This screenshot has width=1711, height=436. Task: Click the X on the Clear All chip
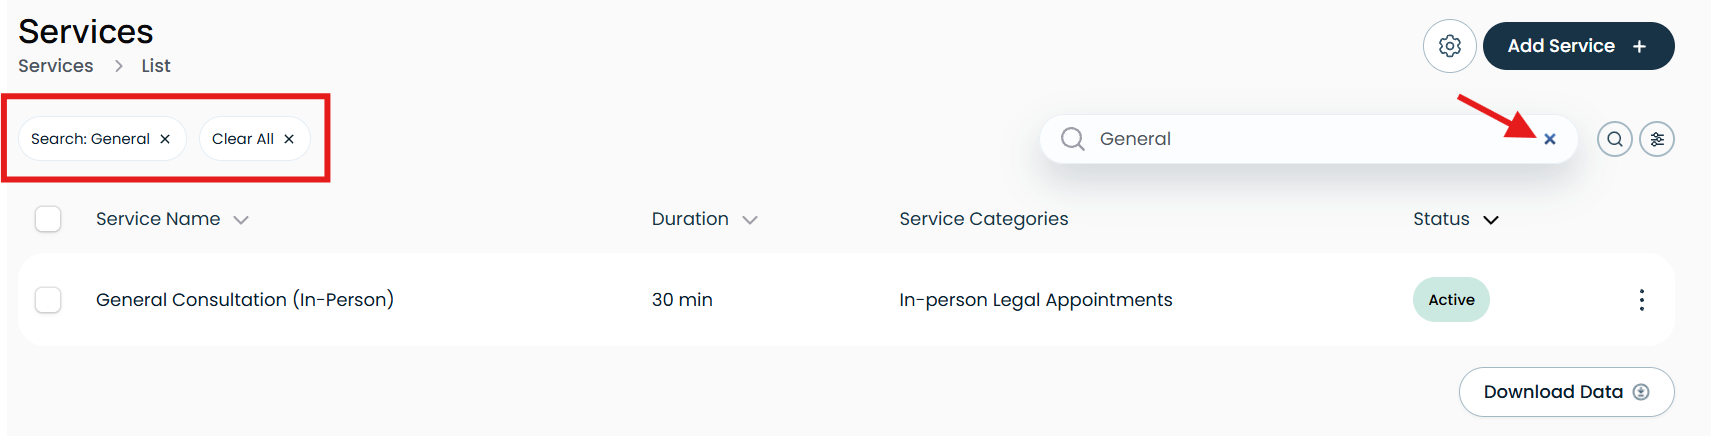tap(289, 139)
